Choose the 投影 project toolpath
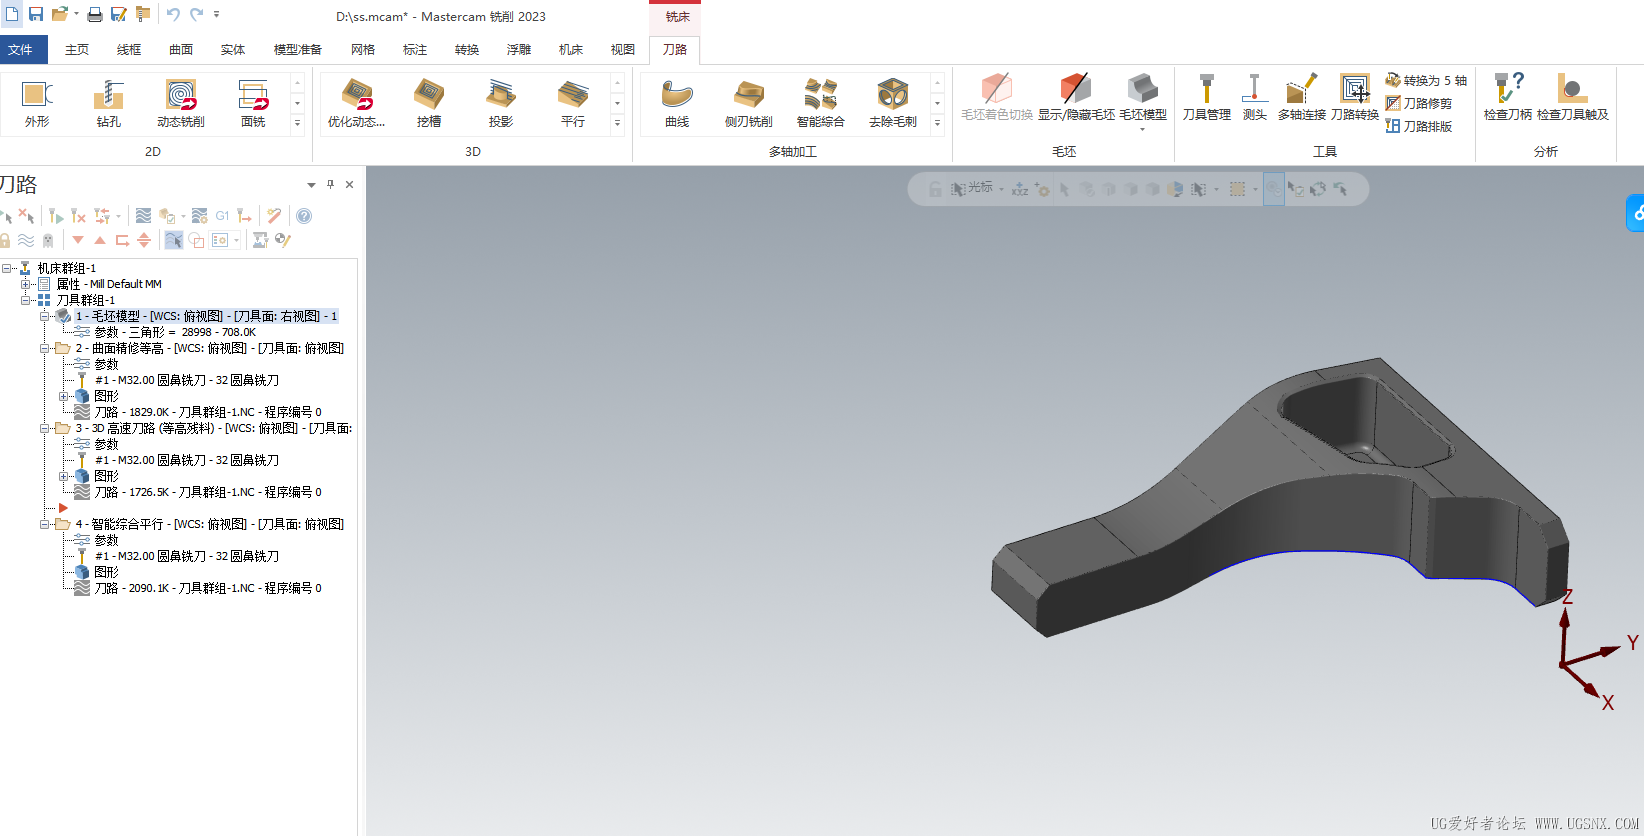The height and width of the screenshot is (836, 1644). coord(501,104)
